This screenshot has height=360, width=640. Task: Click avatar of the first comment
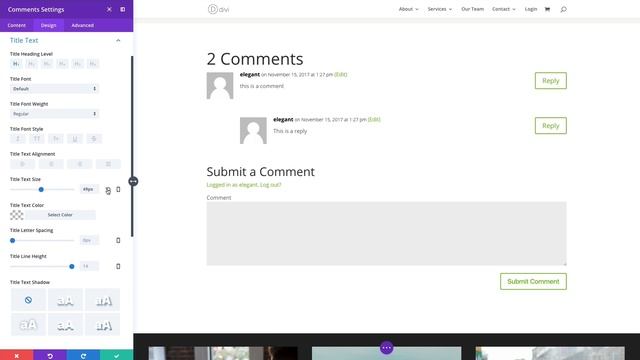(220, 86)
